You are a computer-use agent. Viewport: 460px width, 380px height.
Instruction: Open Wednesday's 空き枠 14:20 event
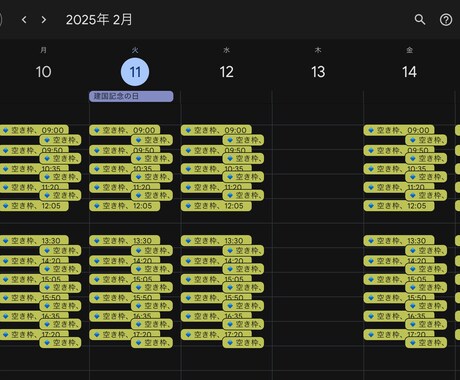[x=216, y=260]
